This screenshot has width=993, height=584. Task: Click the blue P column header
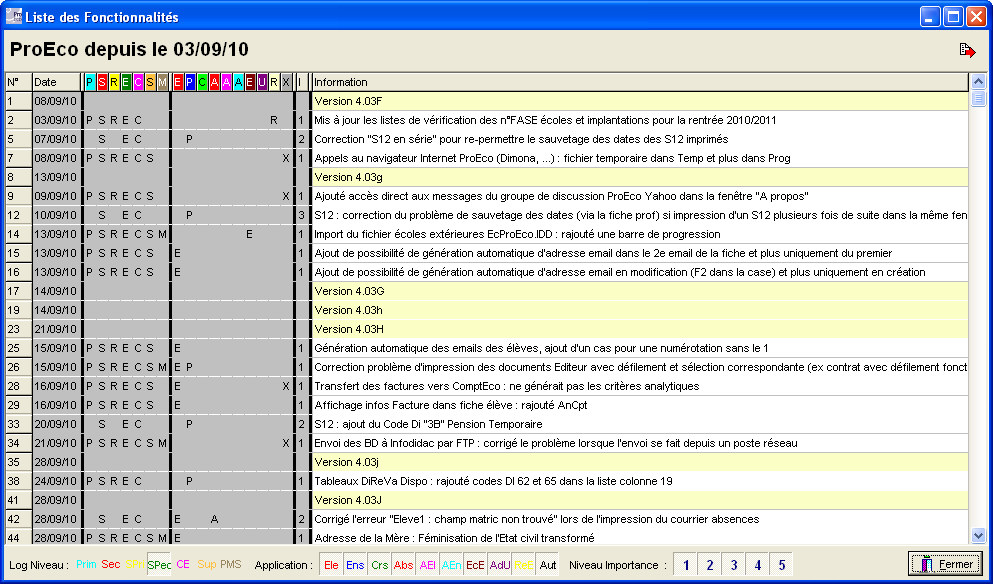[x=190, y=82]
